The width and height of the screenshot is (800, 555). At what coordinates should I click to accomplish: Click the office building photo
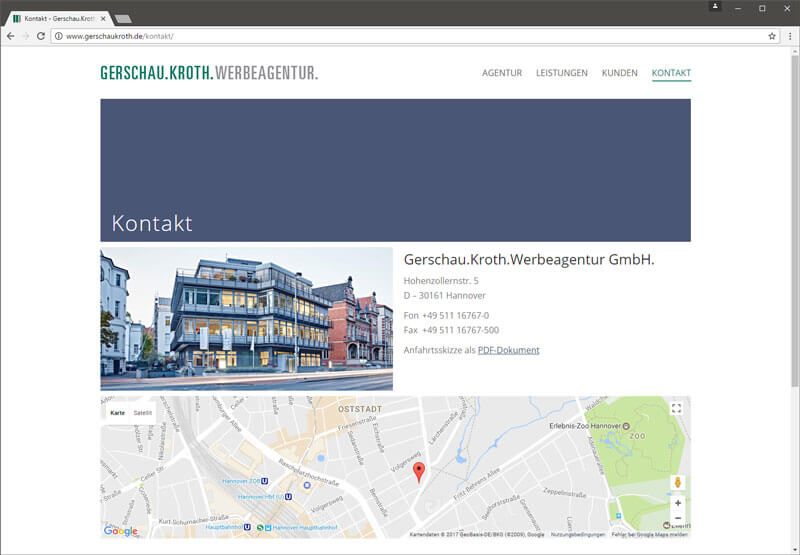pos(246,319)
